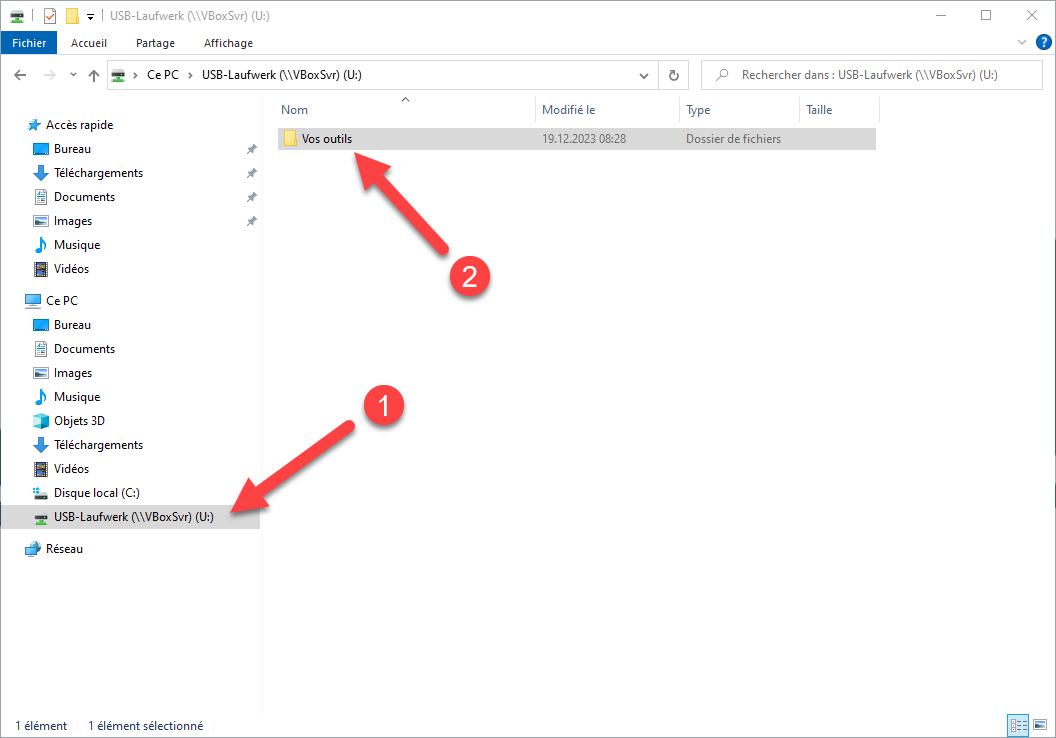The height and width of the screenshot is (738, 1056).
Task: Click the Ce PC computer icon
Action: [33, 300]
